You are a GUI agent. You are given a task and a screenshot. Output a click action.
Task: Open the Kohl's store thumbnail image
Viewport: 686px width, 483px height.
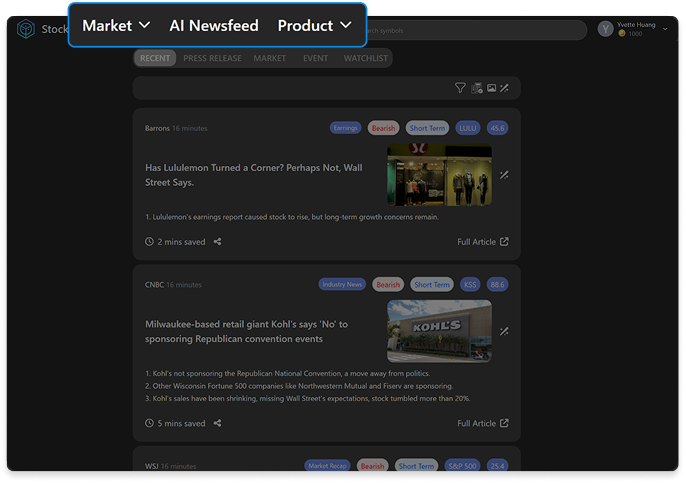(x=439, y=331)
